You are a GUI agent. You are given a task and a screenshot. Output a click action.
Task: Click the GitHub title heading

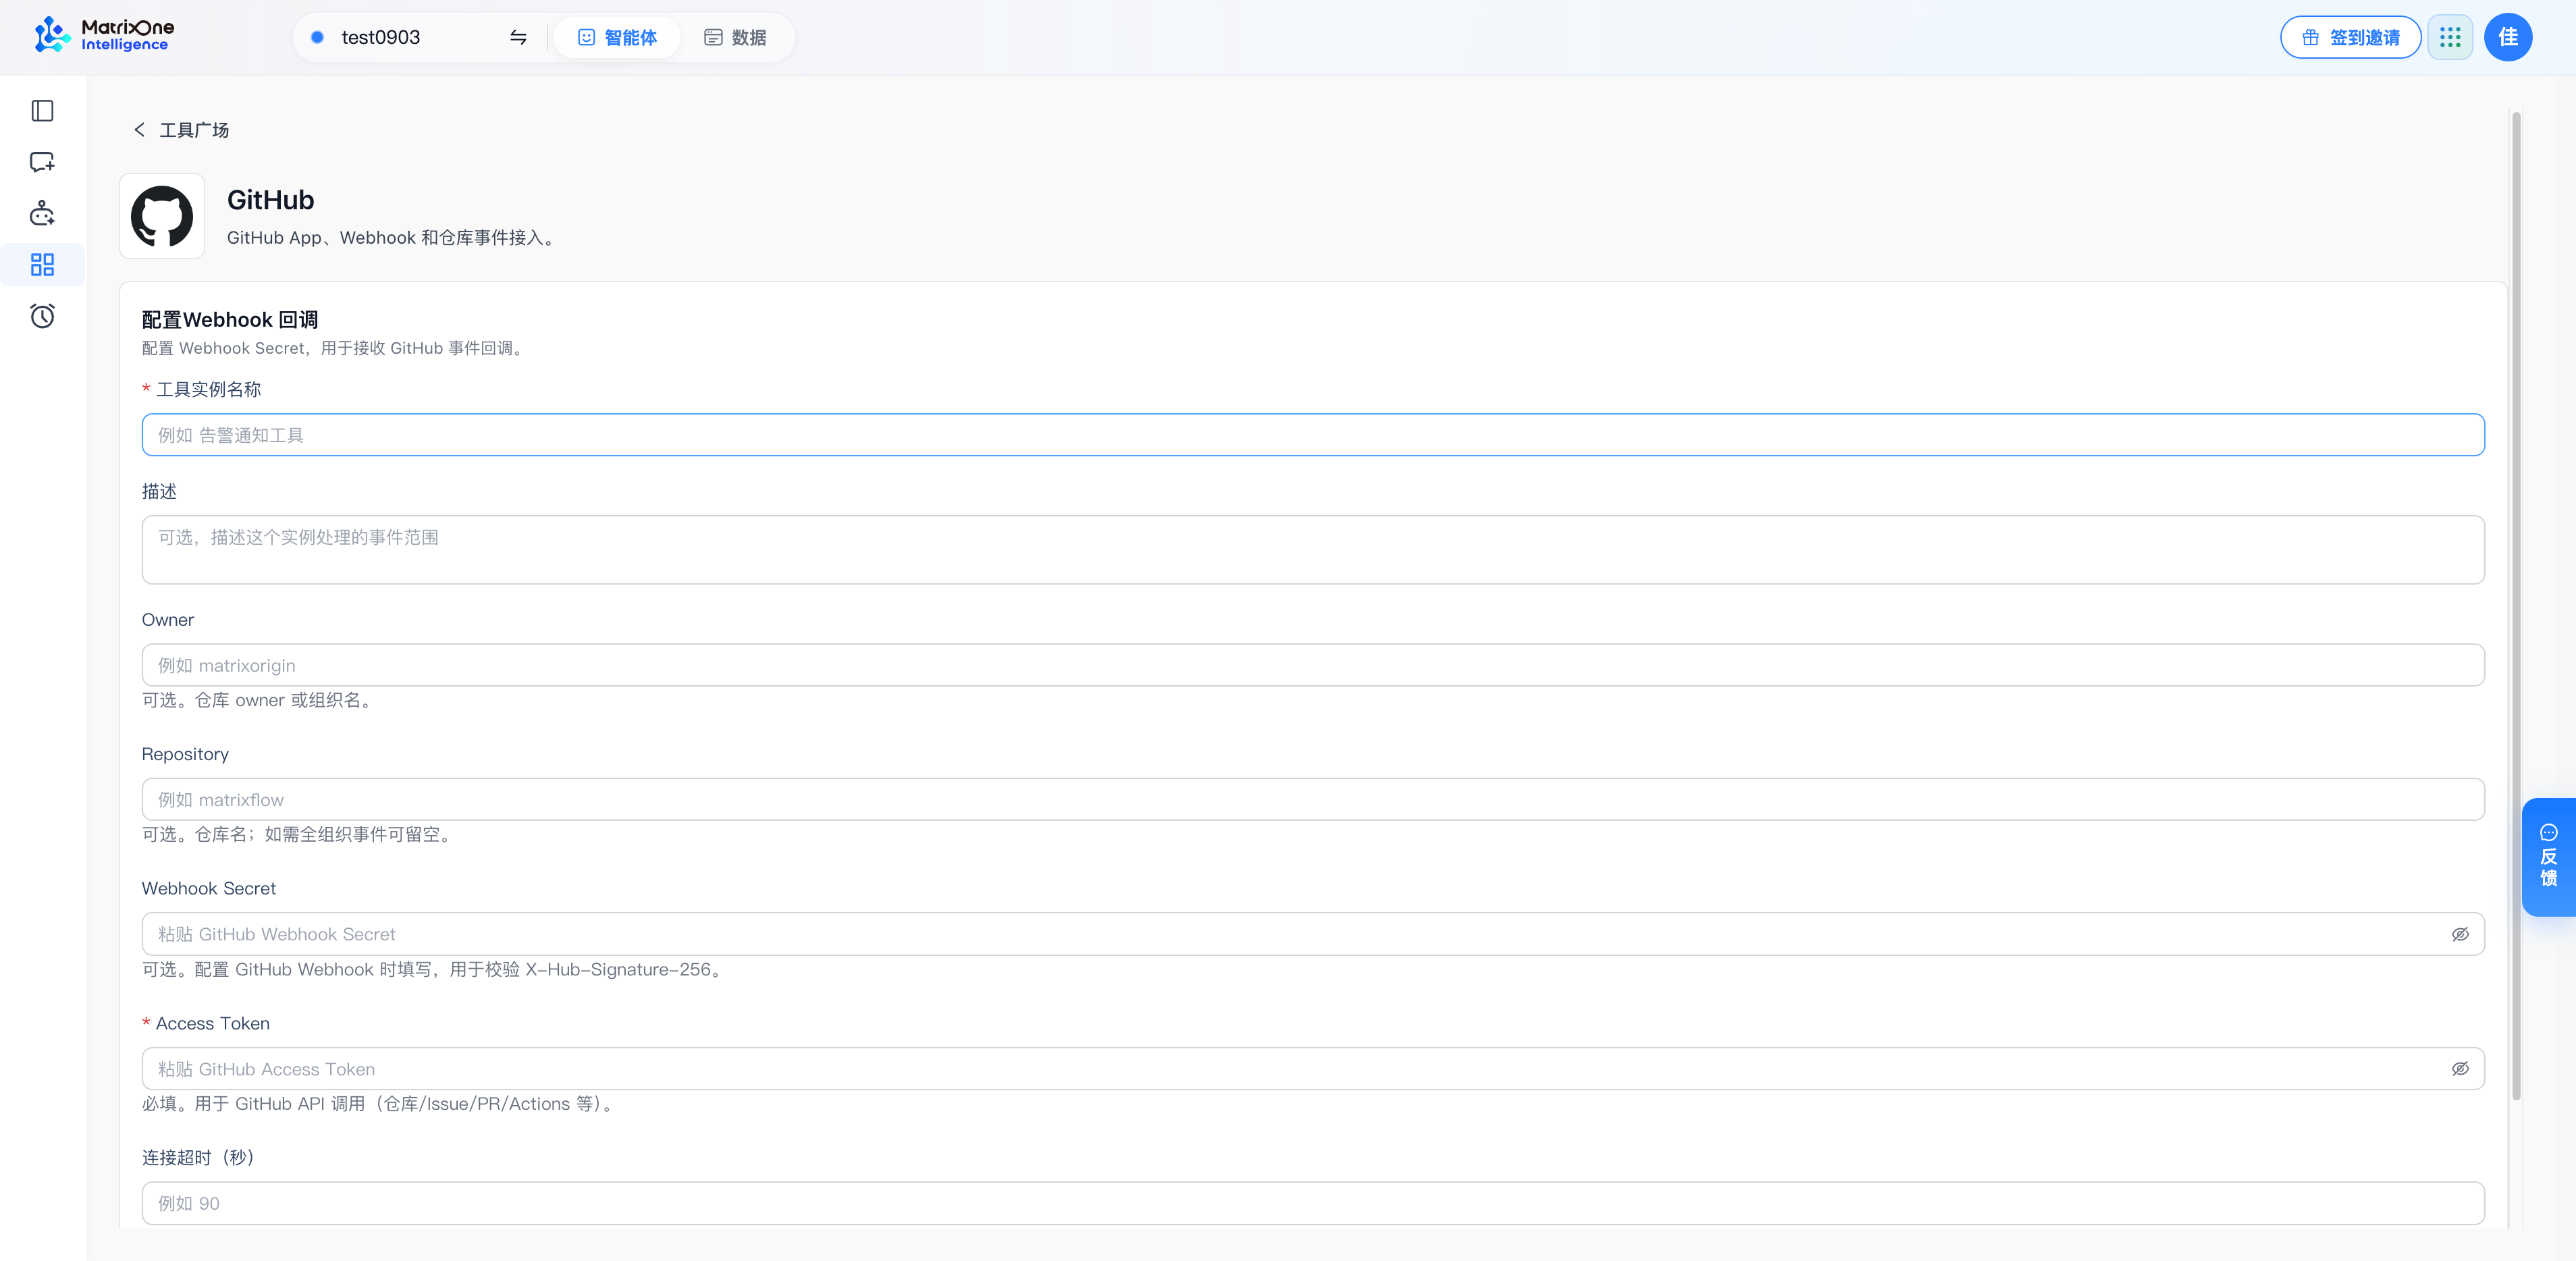coord(270,200)
